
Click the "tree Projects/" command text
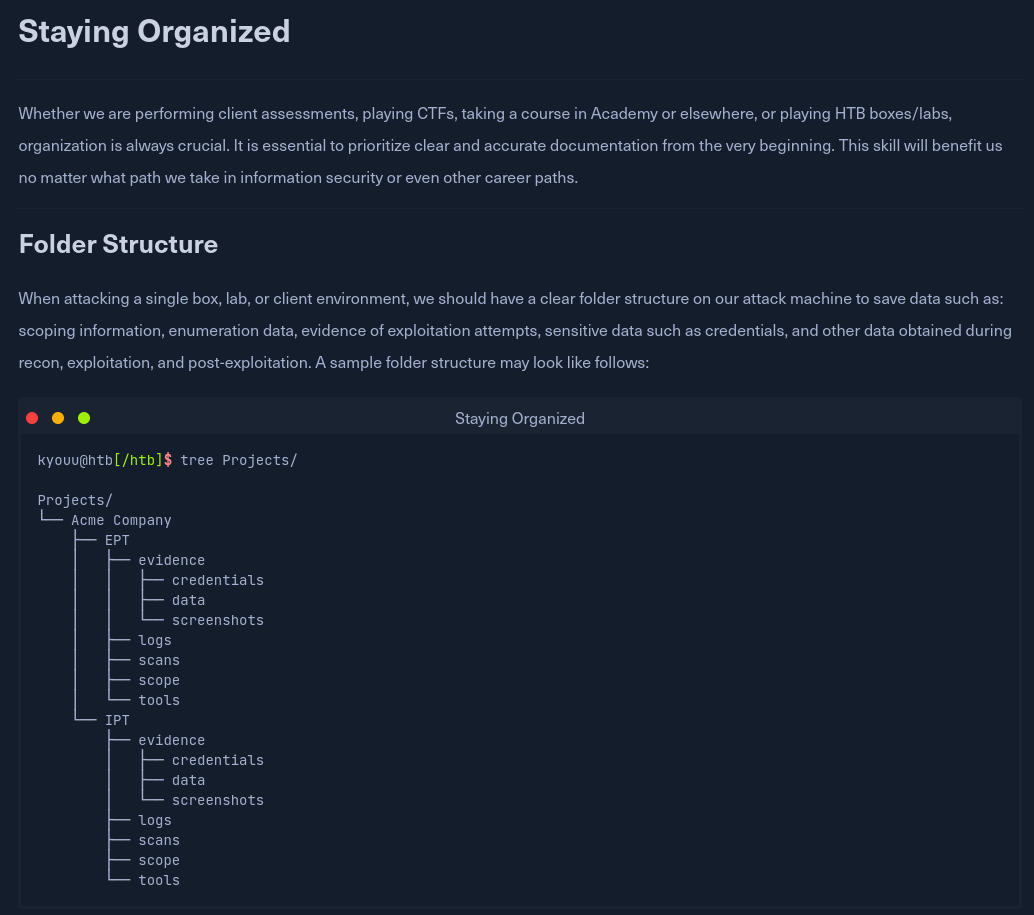(x=239, y=460)
